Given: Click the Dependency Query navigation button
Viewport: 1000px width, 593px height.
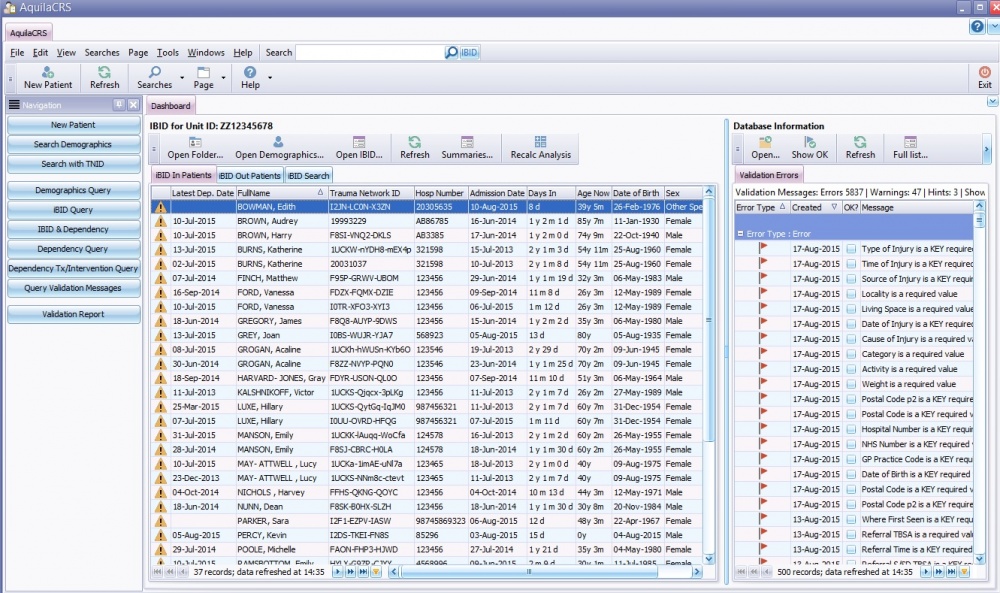Looking at the screenshot, I should click(x=74, y=249).
